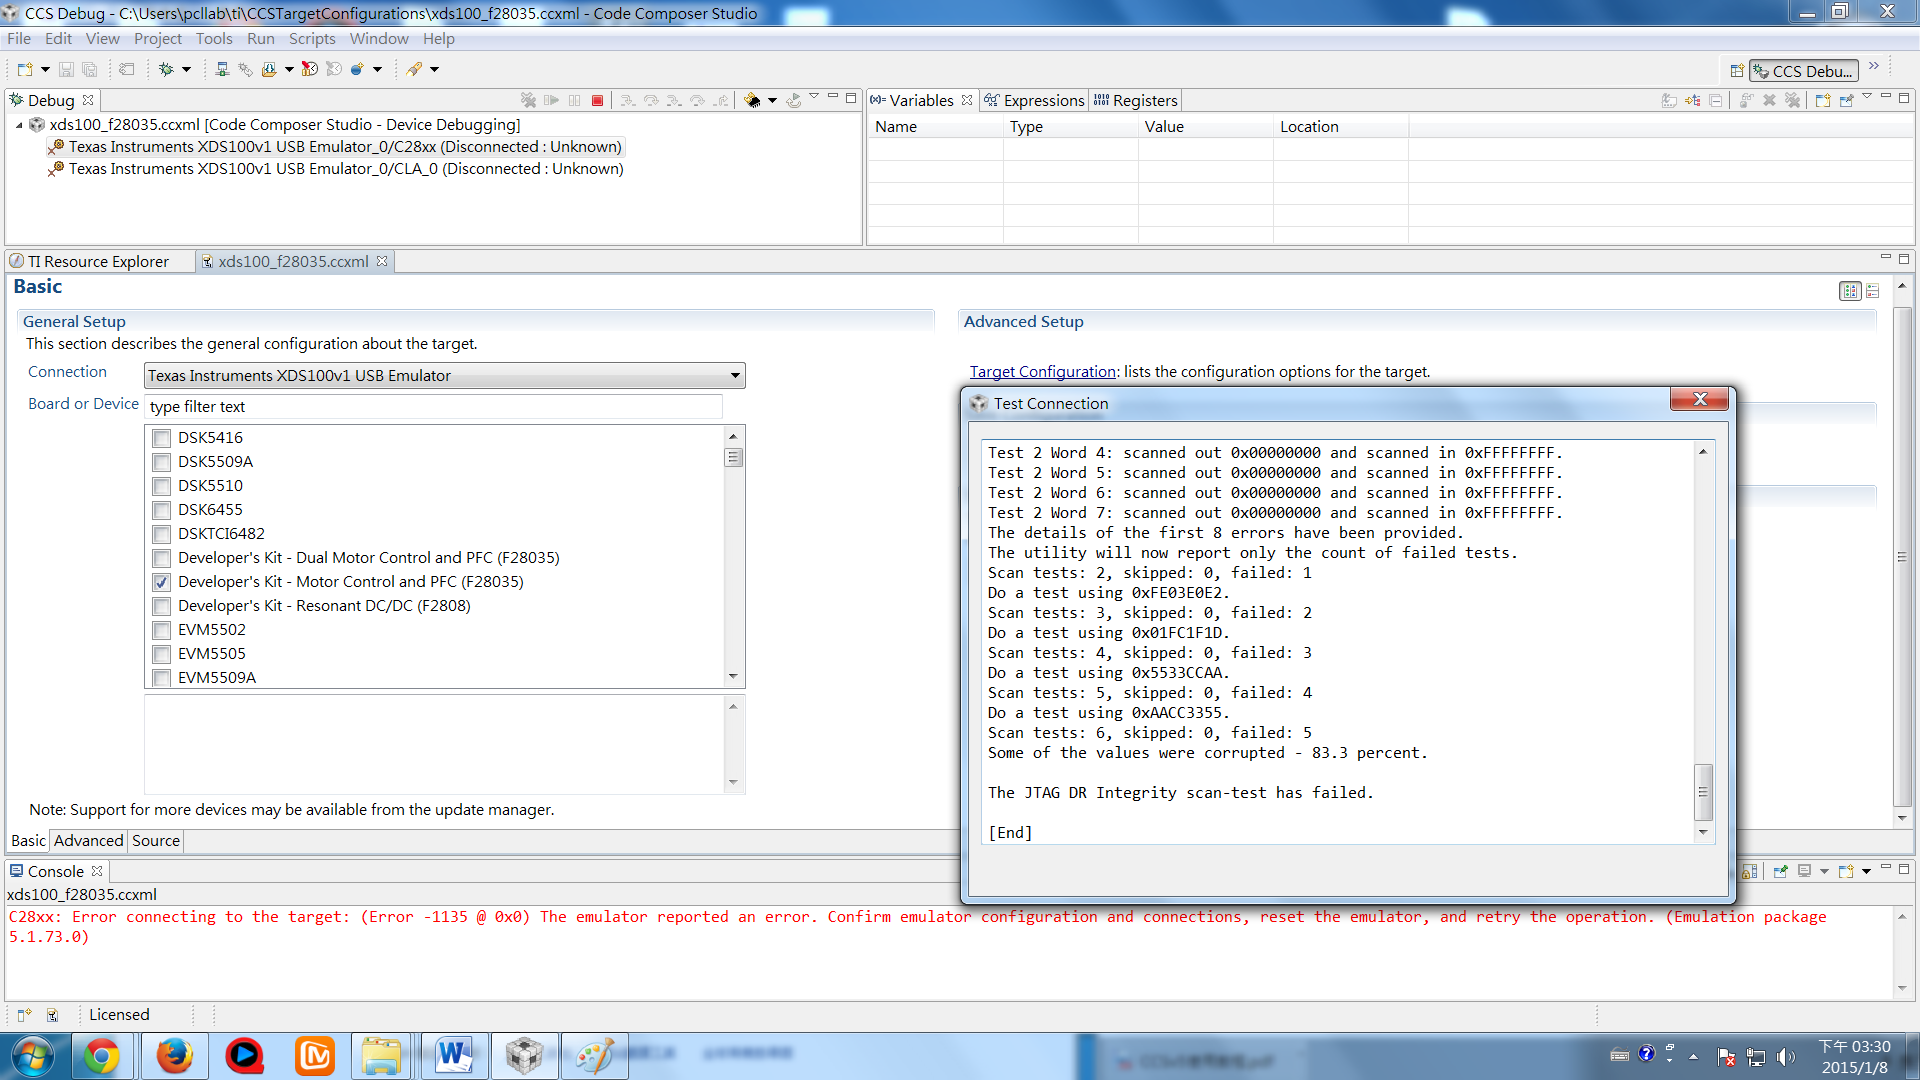Click the taskbar clock showing 03:30
The image size is (1920, 1080).
pyautogui.click(x=1854, y=1056)
